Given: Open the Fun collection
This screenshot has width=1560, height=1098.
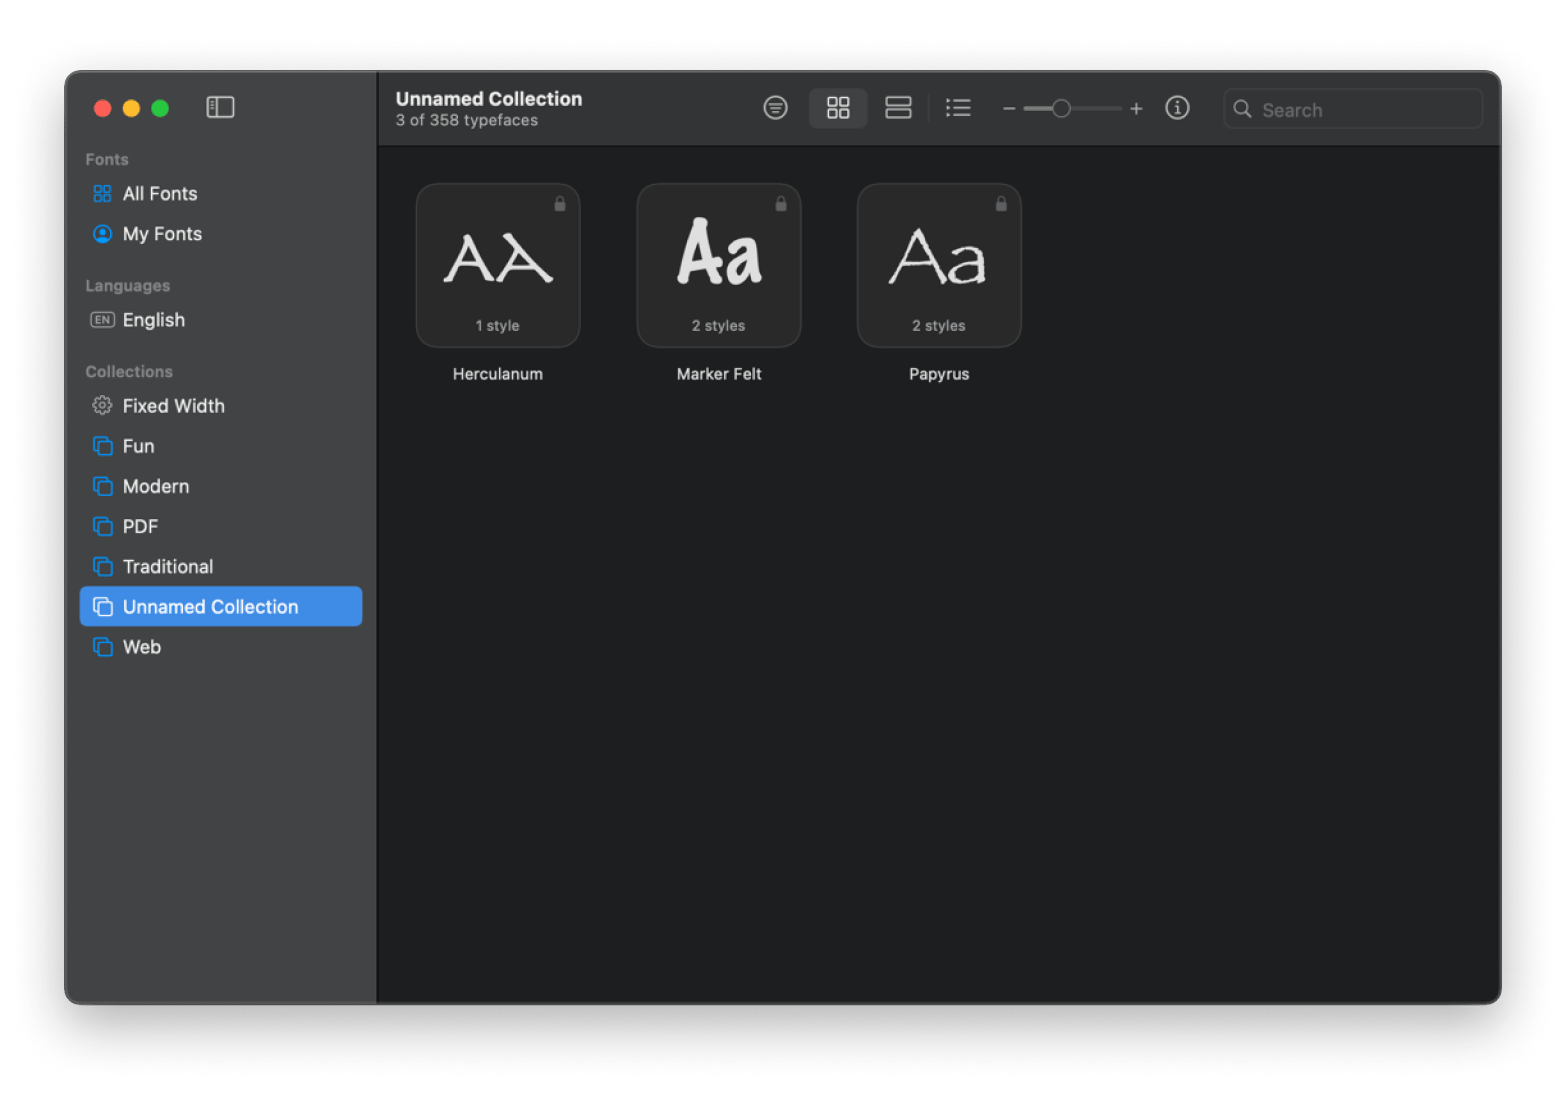Looking at the screenshot, I should click(138, 446).
